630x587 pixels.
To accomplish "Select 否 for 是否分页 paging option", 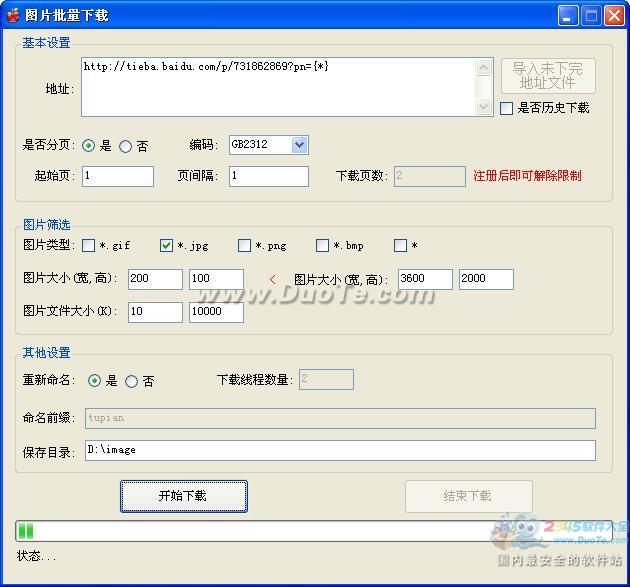I will [x=125, y=146].
